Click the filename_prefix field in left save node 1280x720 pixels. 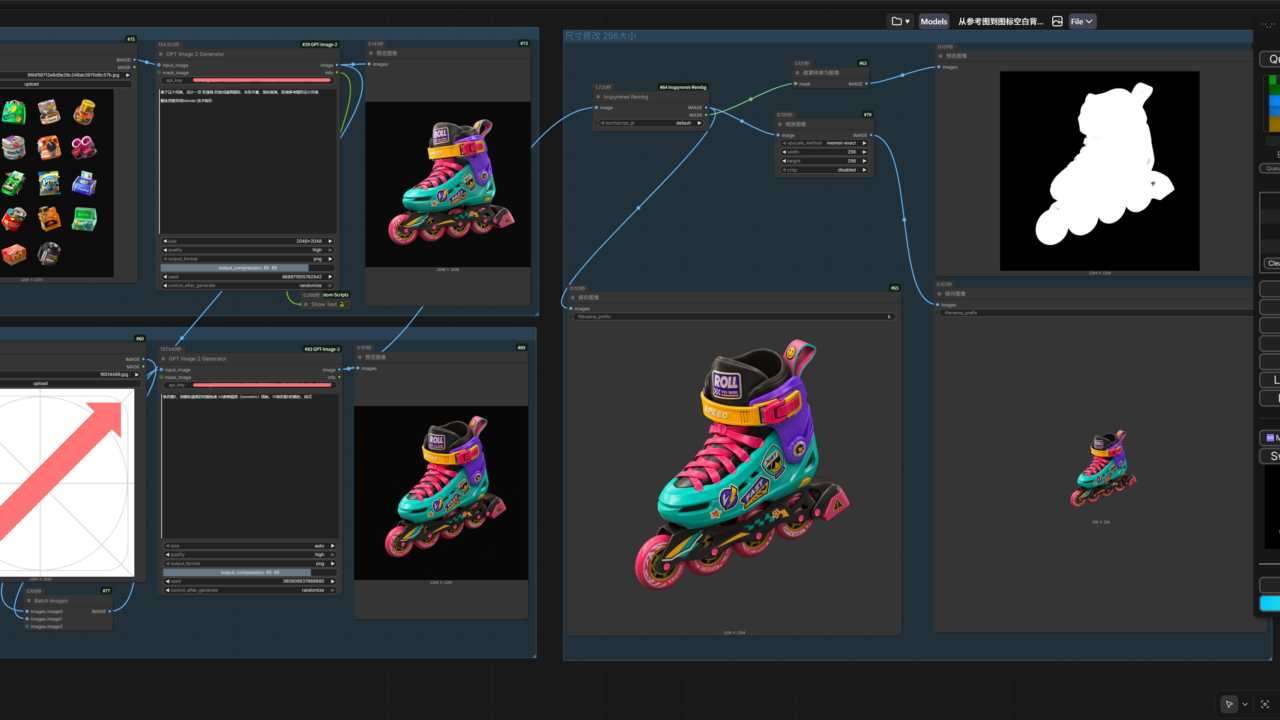(733, 316)
